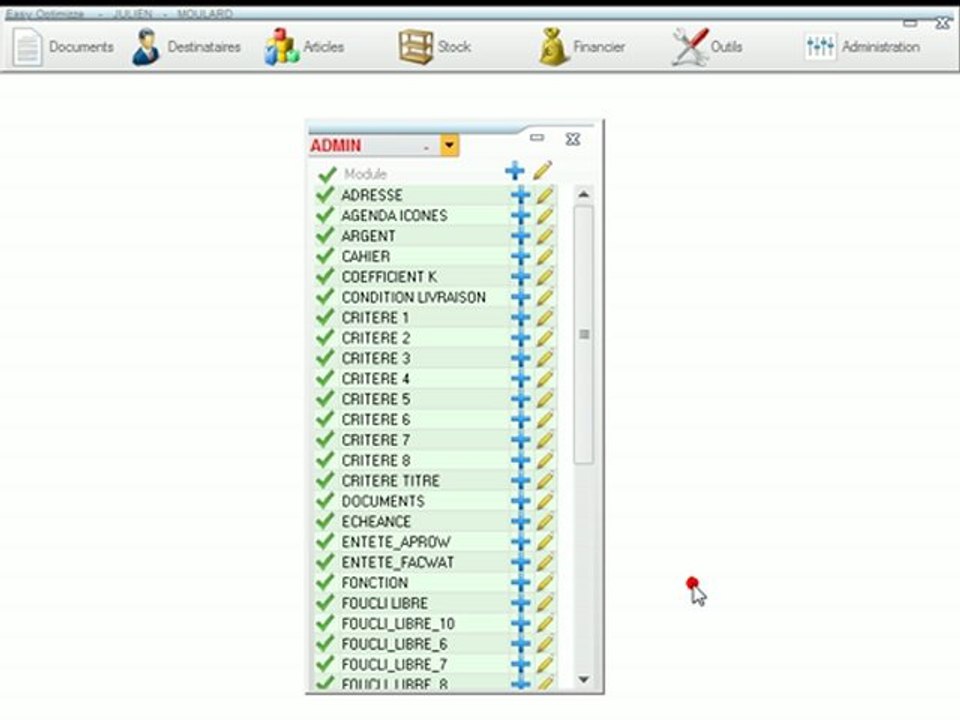Close the ADMIN panel window
This screenshot has width=960, height=720.
(x=572, y=139)
